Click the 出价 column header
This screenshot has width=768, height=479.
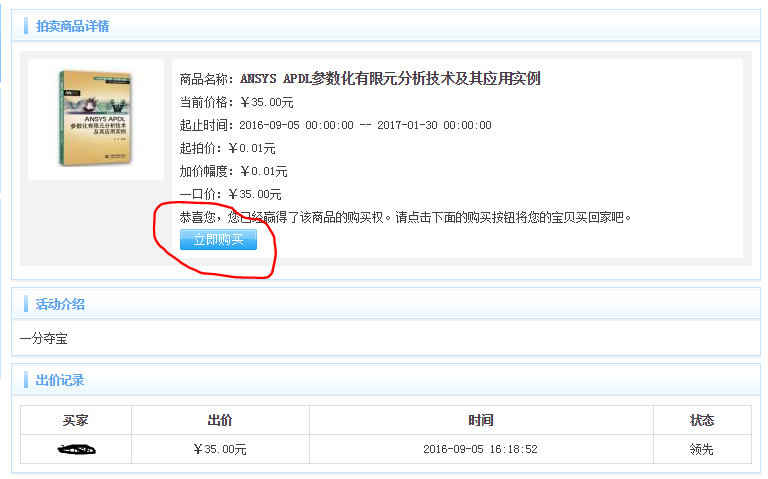(x=220, y=420)
